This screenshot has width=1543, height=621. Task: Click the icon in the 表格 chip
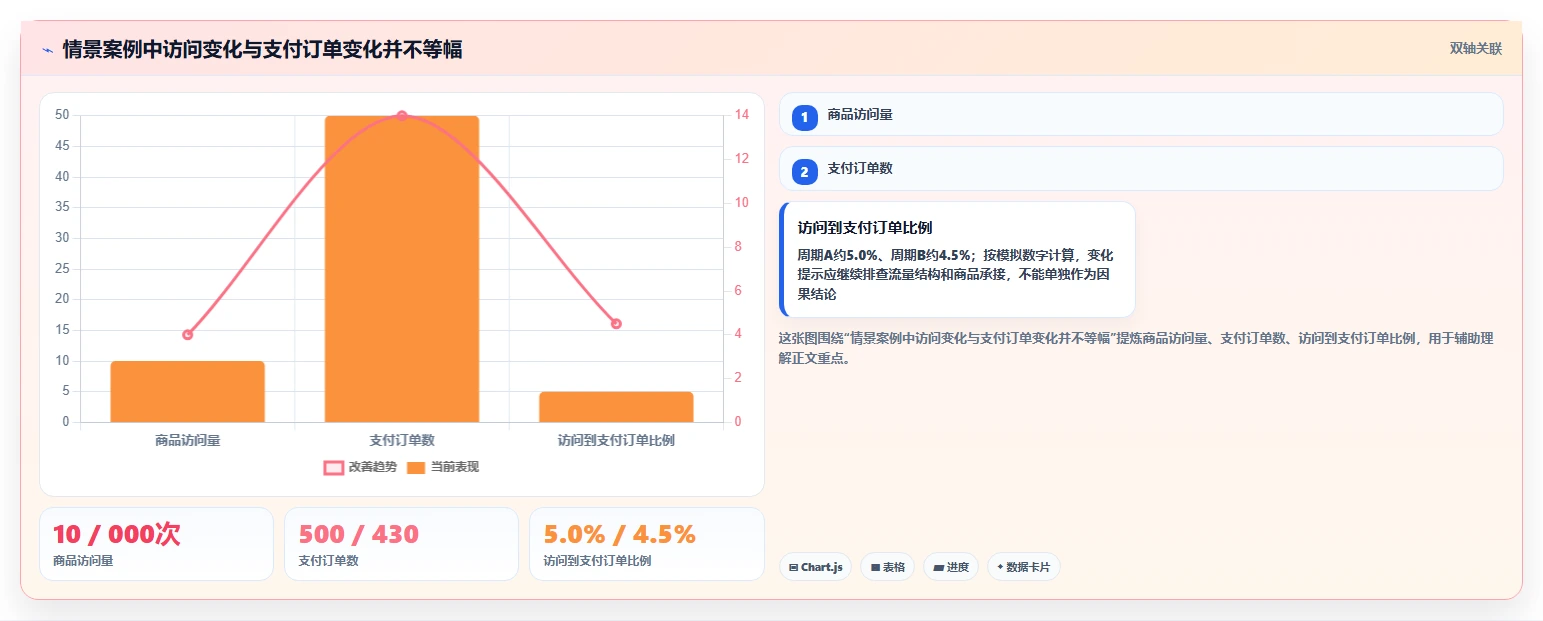tap(875, 567)
